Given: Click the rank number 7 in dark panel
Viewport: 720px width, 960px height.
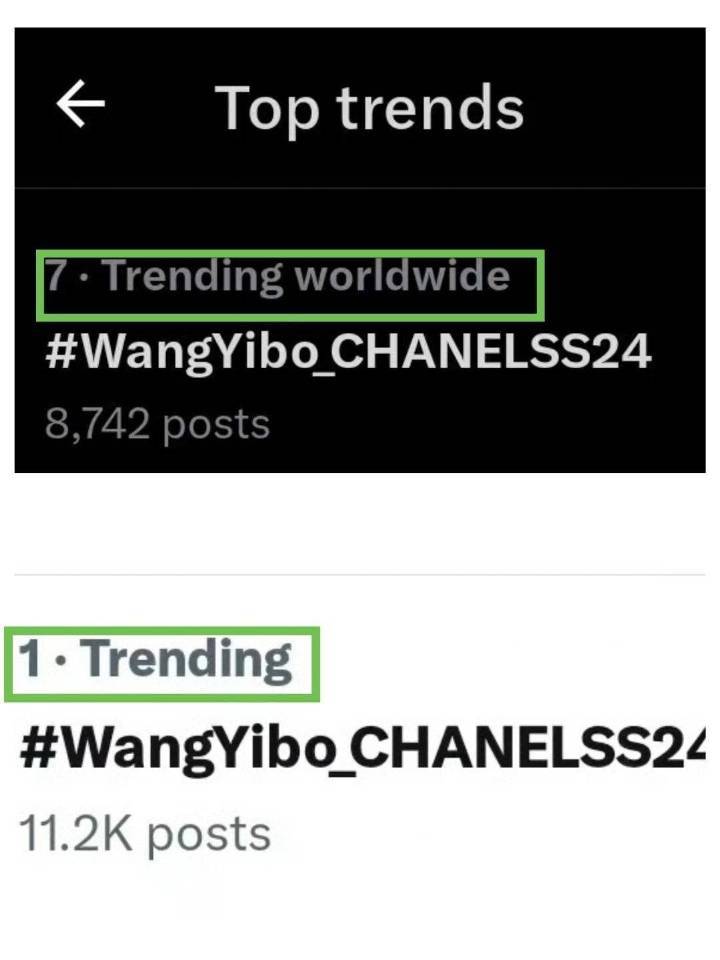Looking at the screenshot, I should (x=56, y=274).
